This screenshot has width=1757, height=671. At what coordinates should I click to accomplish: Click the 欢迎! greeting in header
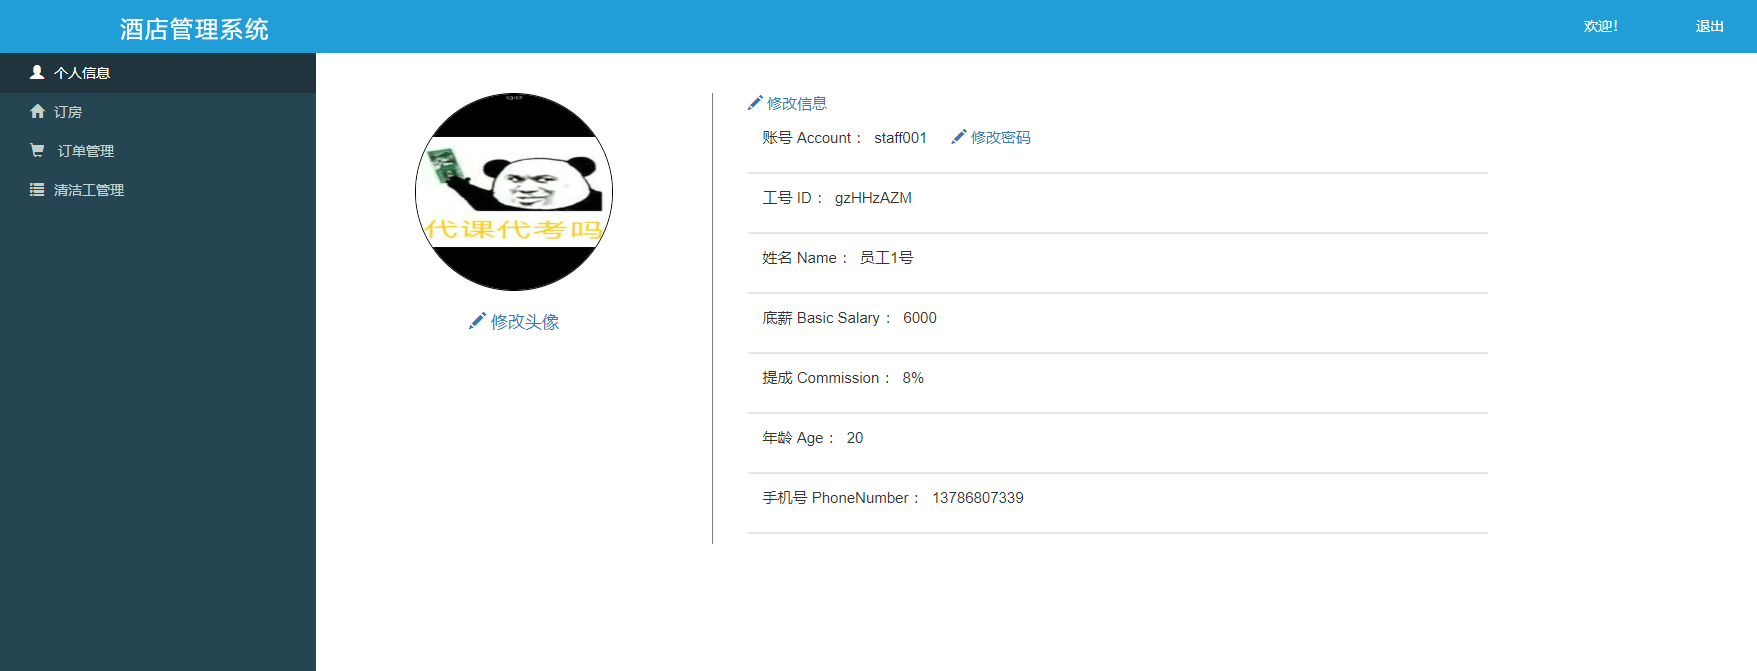click(1600, 26)
